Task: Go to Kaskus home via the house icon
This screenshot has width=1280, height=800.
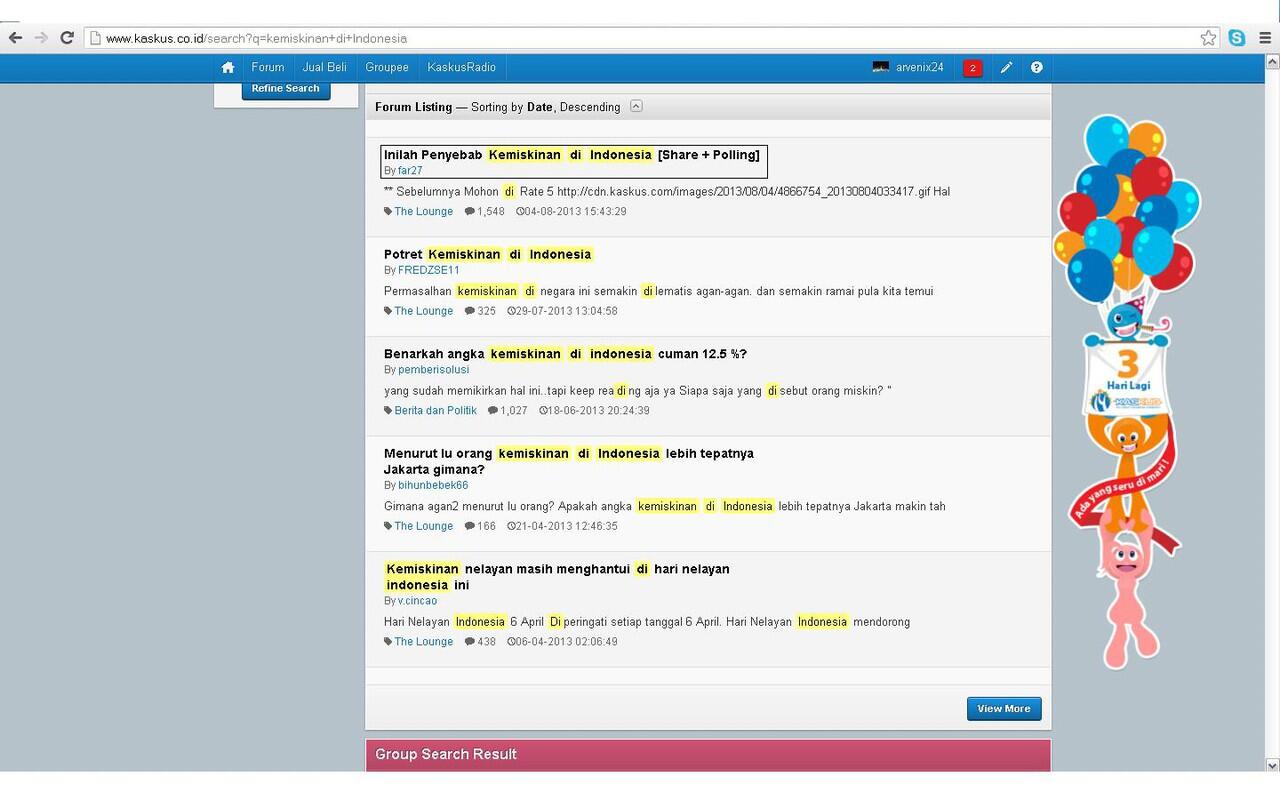Action: (x=228, y=67)
